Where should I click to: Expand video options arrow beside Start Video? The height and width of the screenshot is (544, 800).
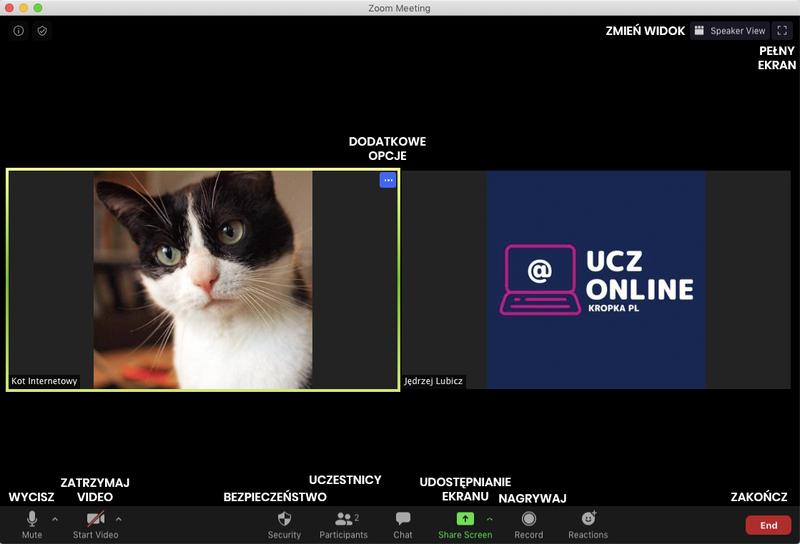click(x=119, y=519)
